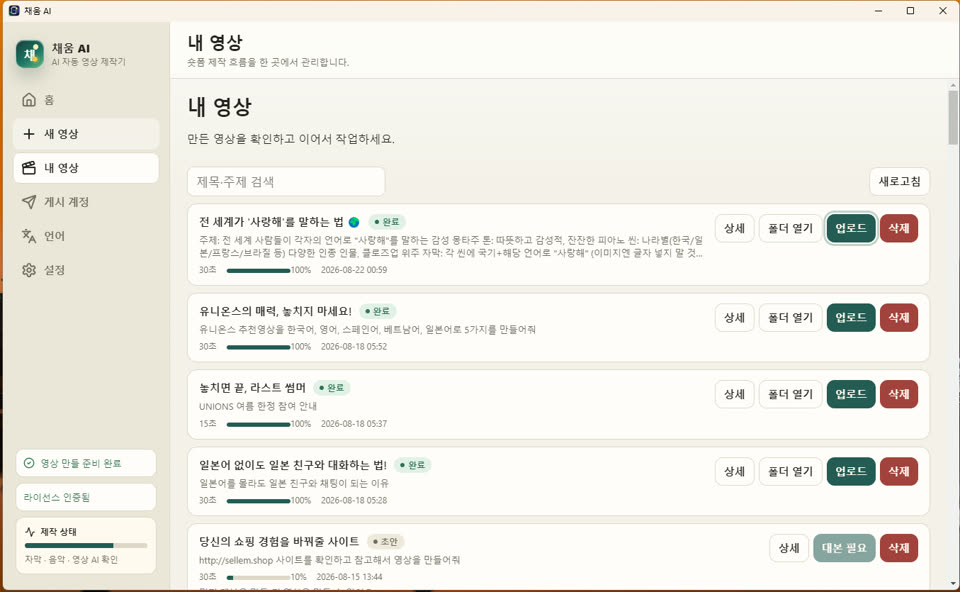Go to 게시 계정 menu item
The width and height of the screenshot is (960, 592).
tap(86, 202)
